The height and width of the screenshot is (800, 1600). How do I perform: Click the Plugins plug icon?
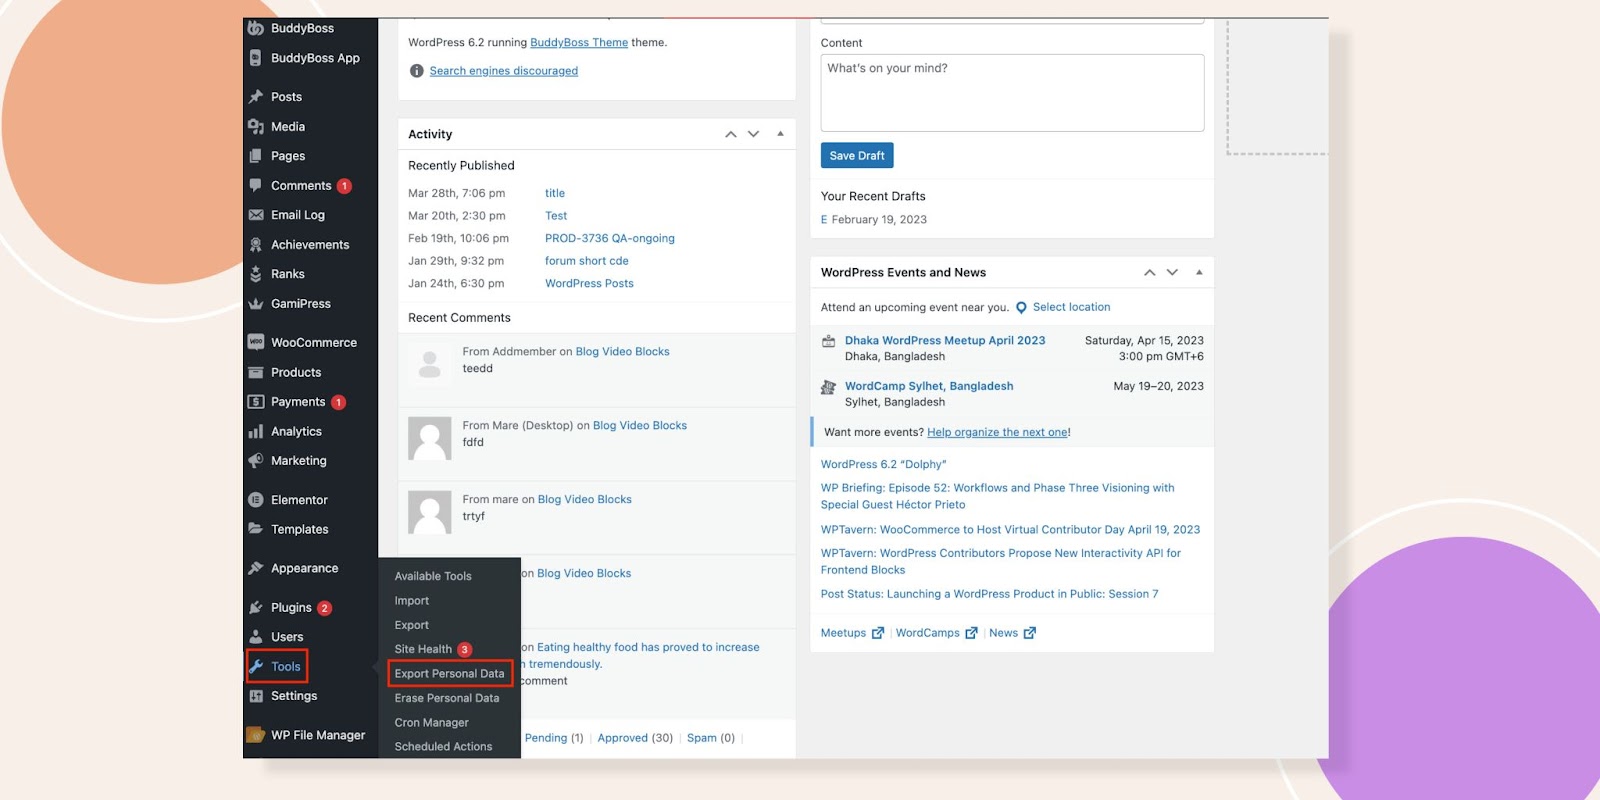click(256, 608)
